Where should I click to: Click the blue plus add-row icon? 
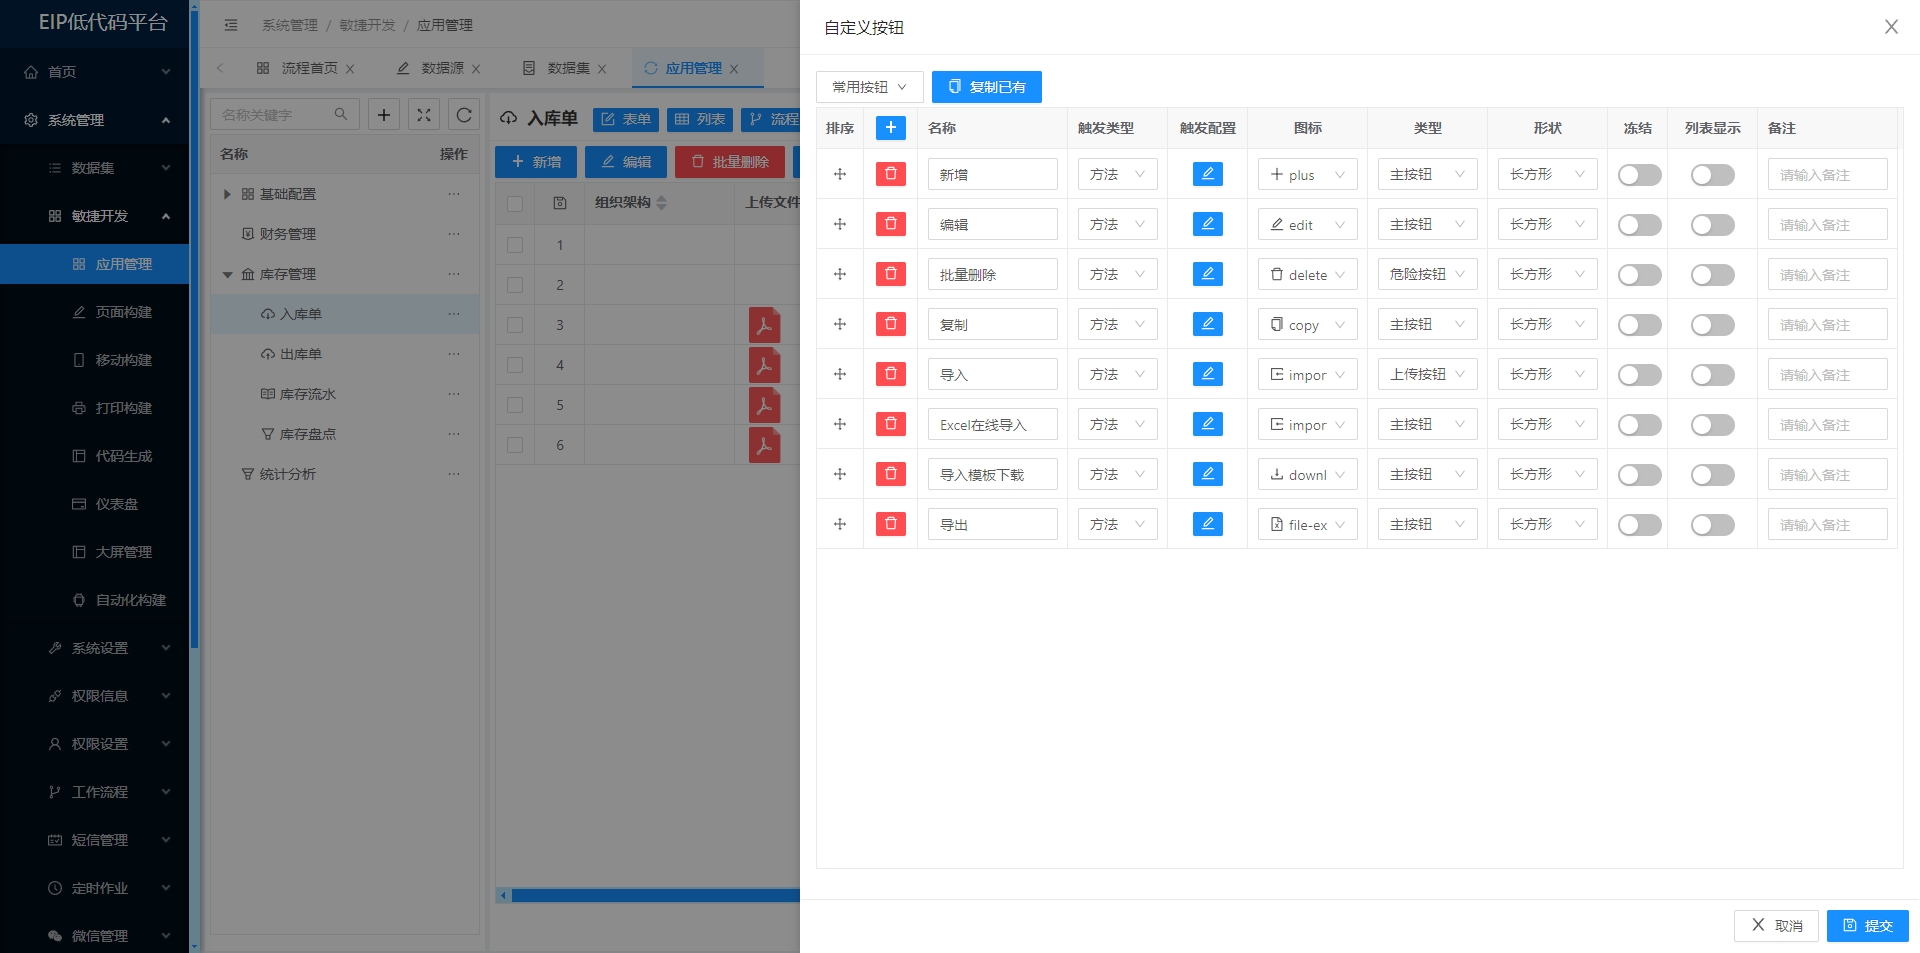(x=890, y=128)
